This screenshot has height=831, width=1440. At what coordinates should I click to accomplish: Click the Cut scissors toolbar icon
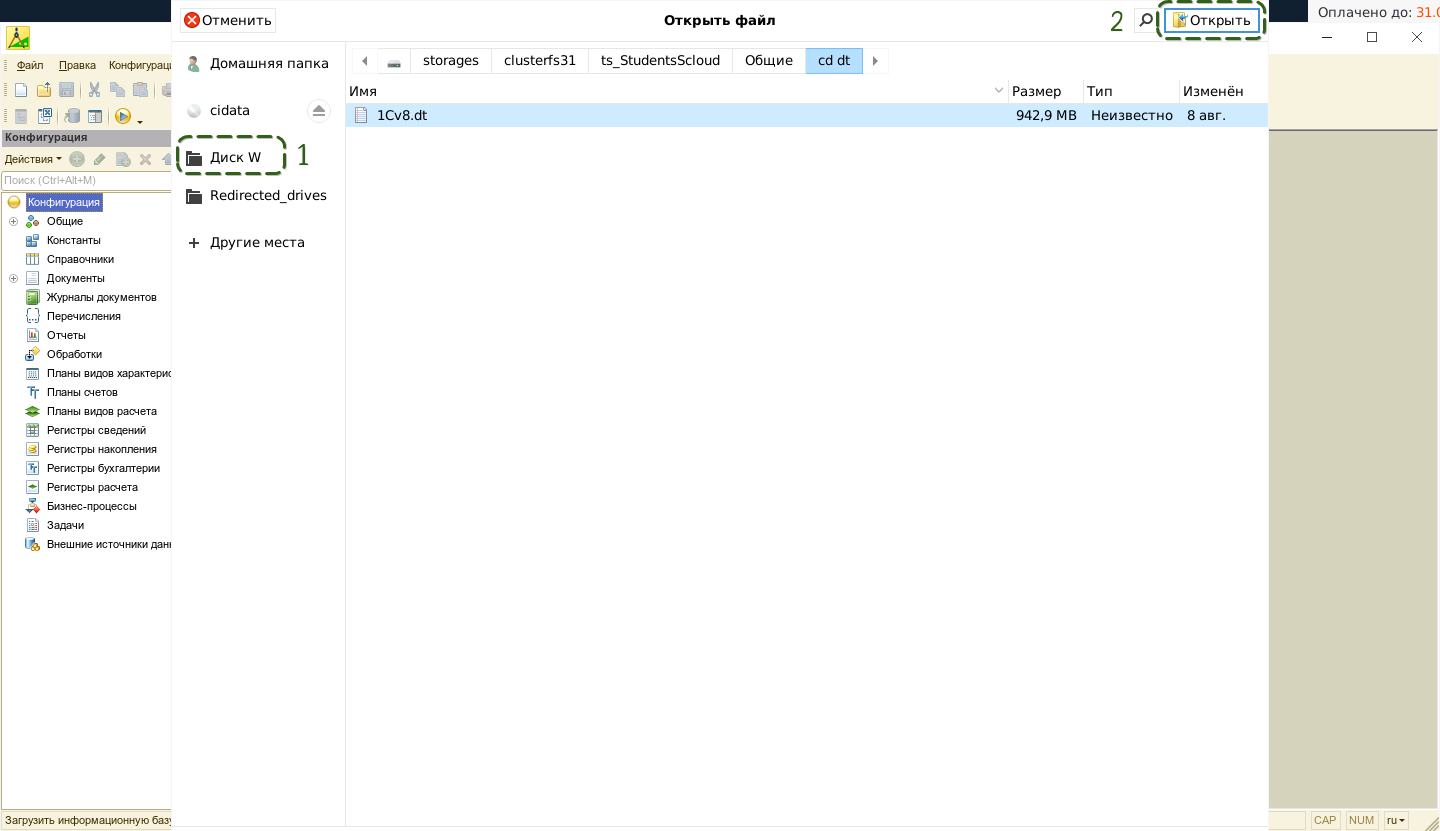[x=95, y=89]
